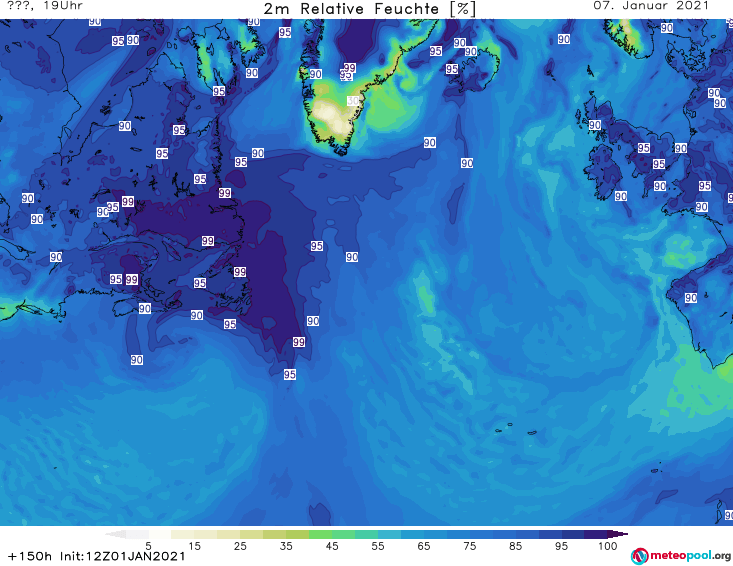This screenshot has height=566, width=733.
Task: Click legend value '55'
Action: [x=378, y=546]
